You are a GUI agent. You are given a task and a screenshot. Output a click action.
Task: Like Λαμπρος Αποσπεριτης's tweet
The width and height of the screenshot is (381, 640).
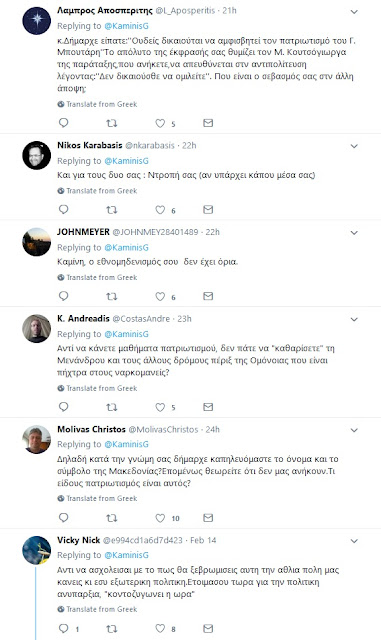pyautogui.click(x=160, y=123)
